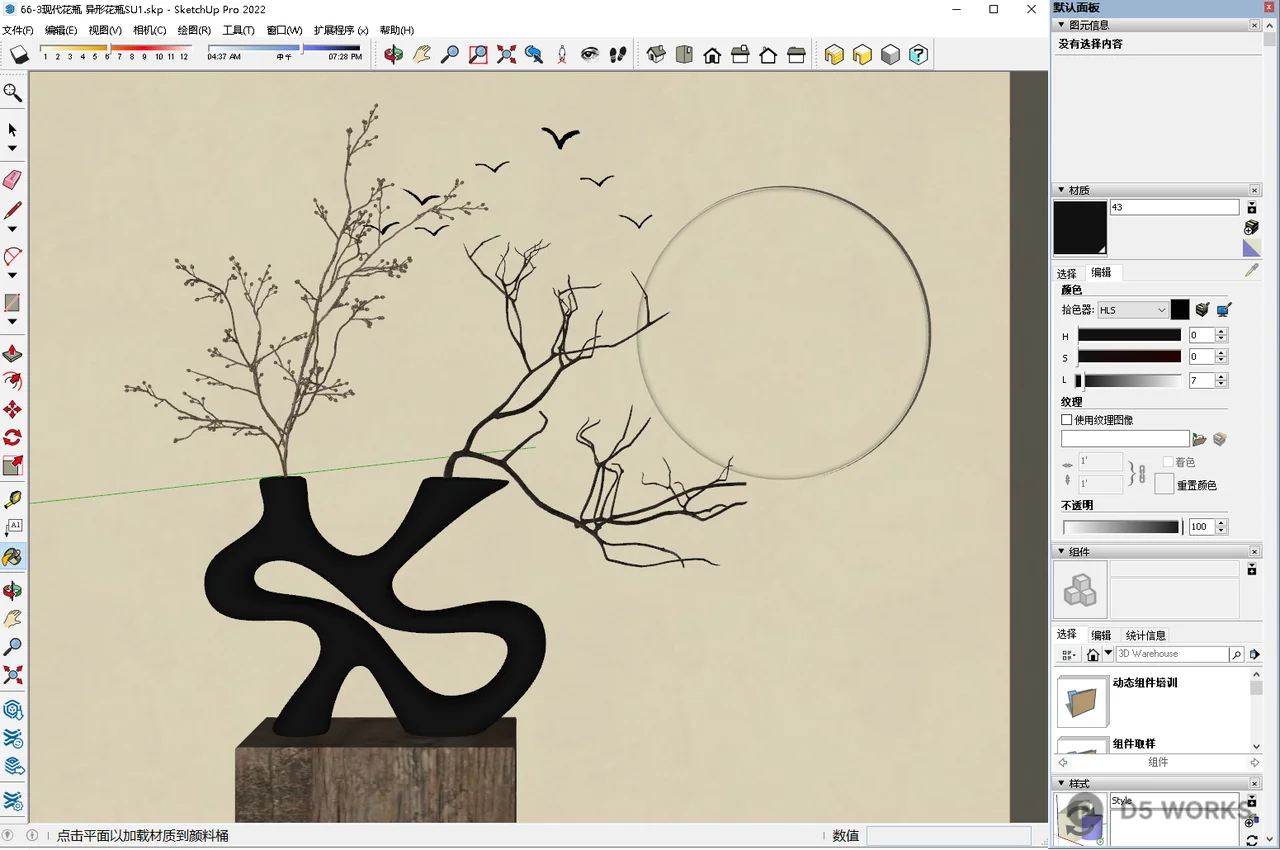
Task: Select the Tape Measure tool
Action: [x=13, y=498]
